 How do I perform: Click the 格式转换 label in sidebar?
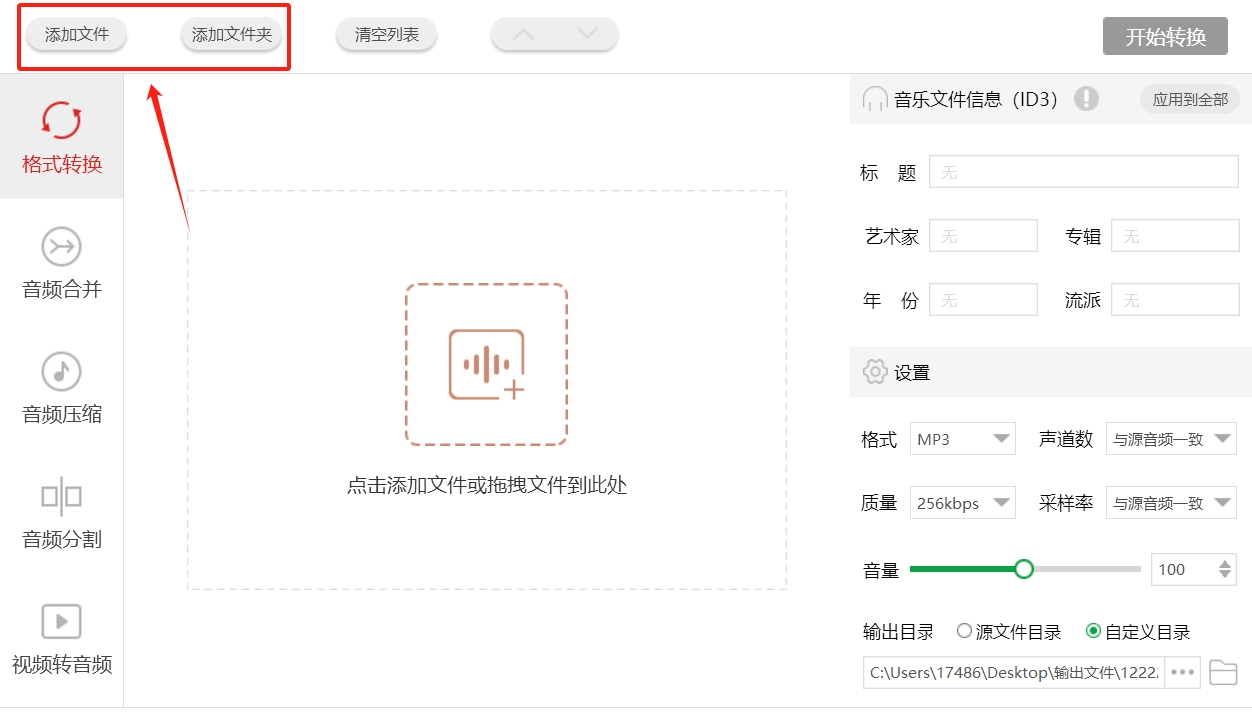pyautogui.click(x=62, y=164)
